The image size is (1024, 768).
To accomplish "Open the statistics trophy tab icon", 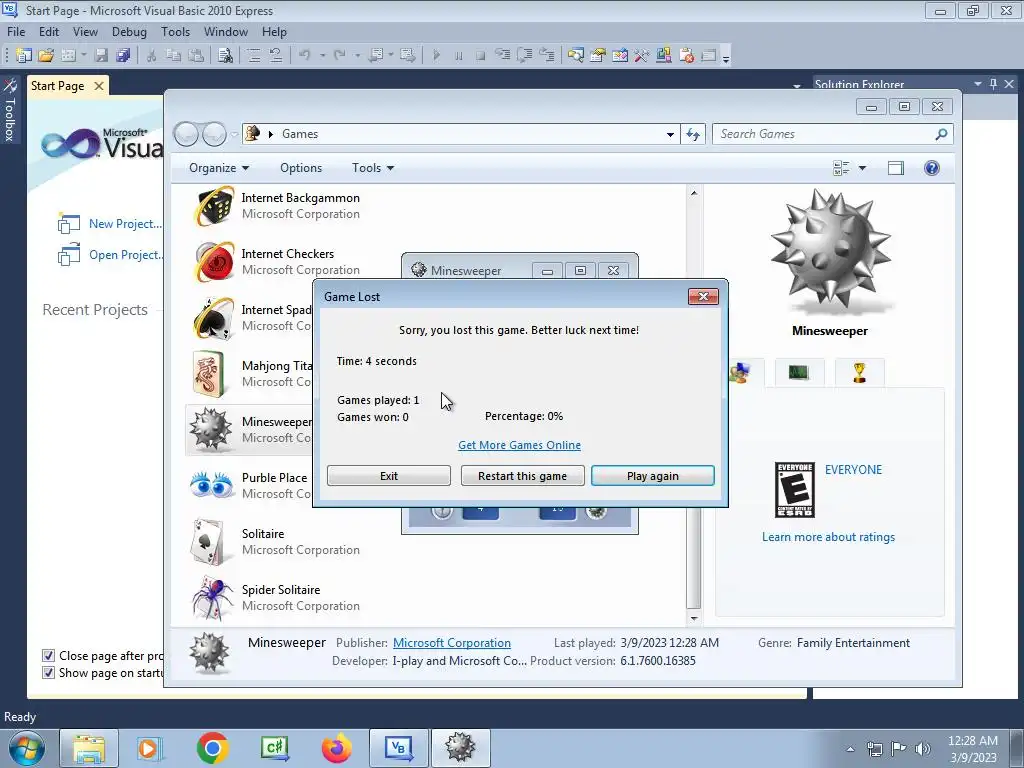I will pyautogui.click(x=859, y=372).
